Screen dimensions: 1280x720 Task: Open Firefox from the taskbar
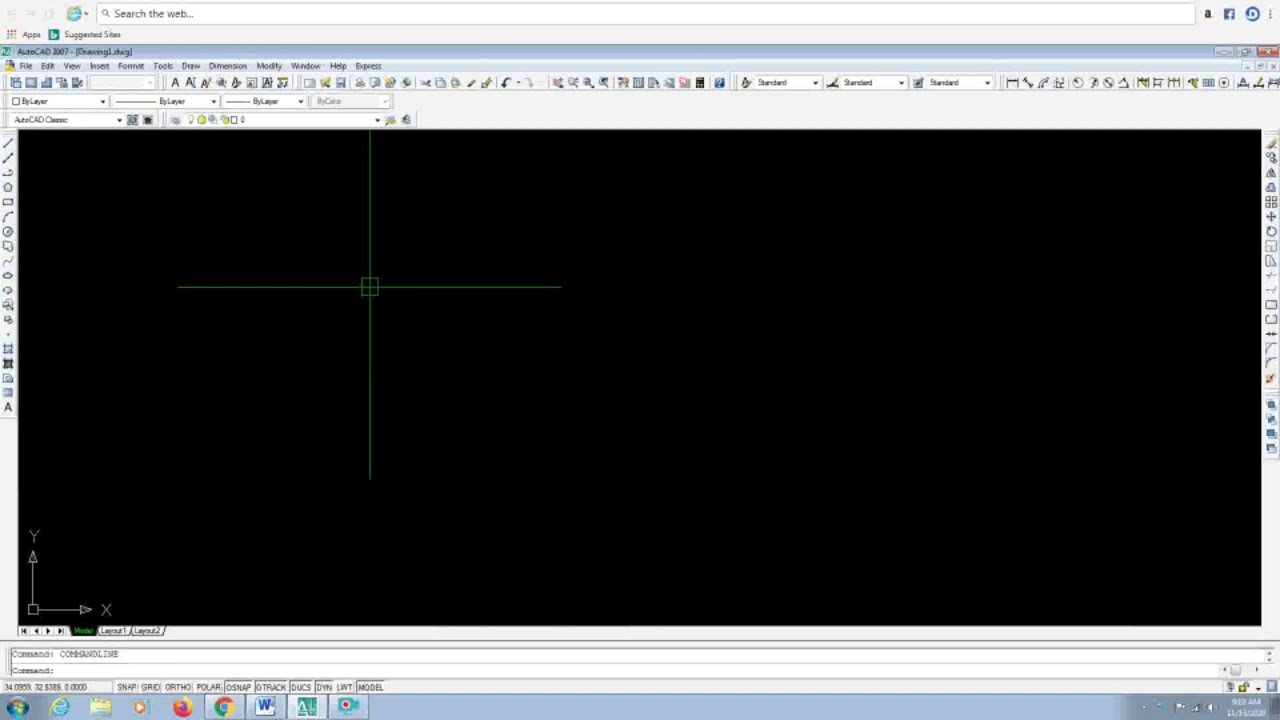[x=182, y=707]
